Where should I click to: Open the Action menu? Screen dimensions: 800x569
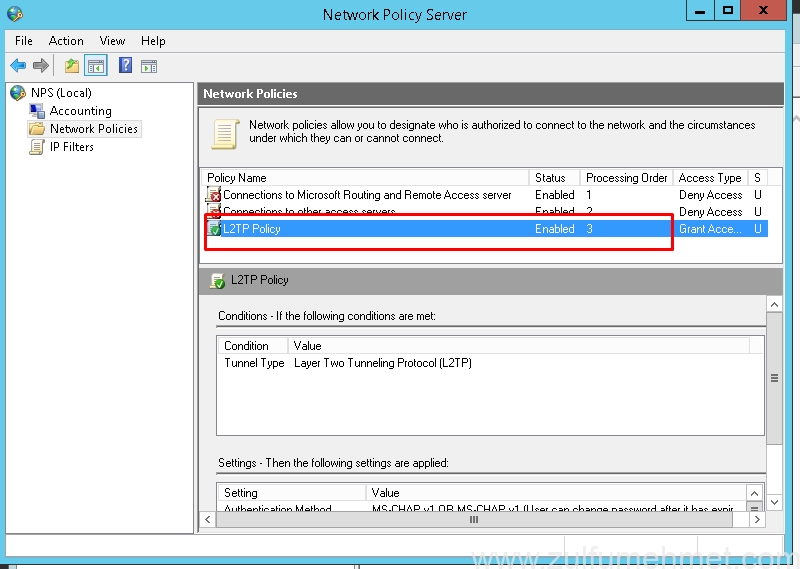click(66, 41)
